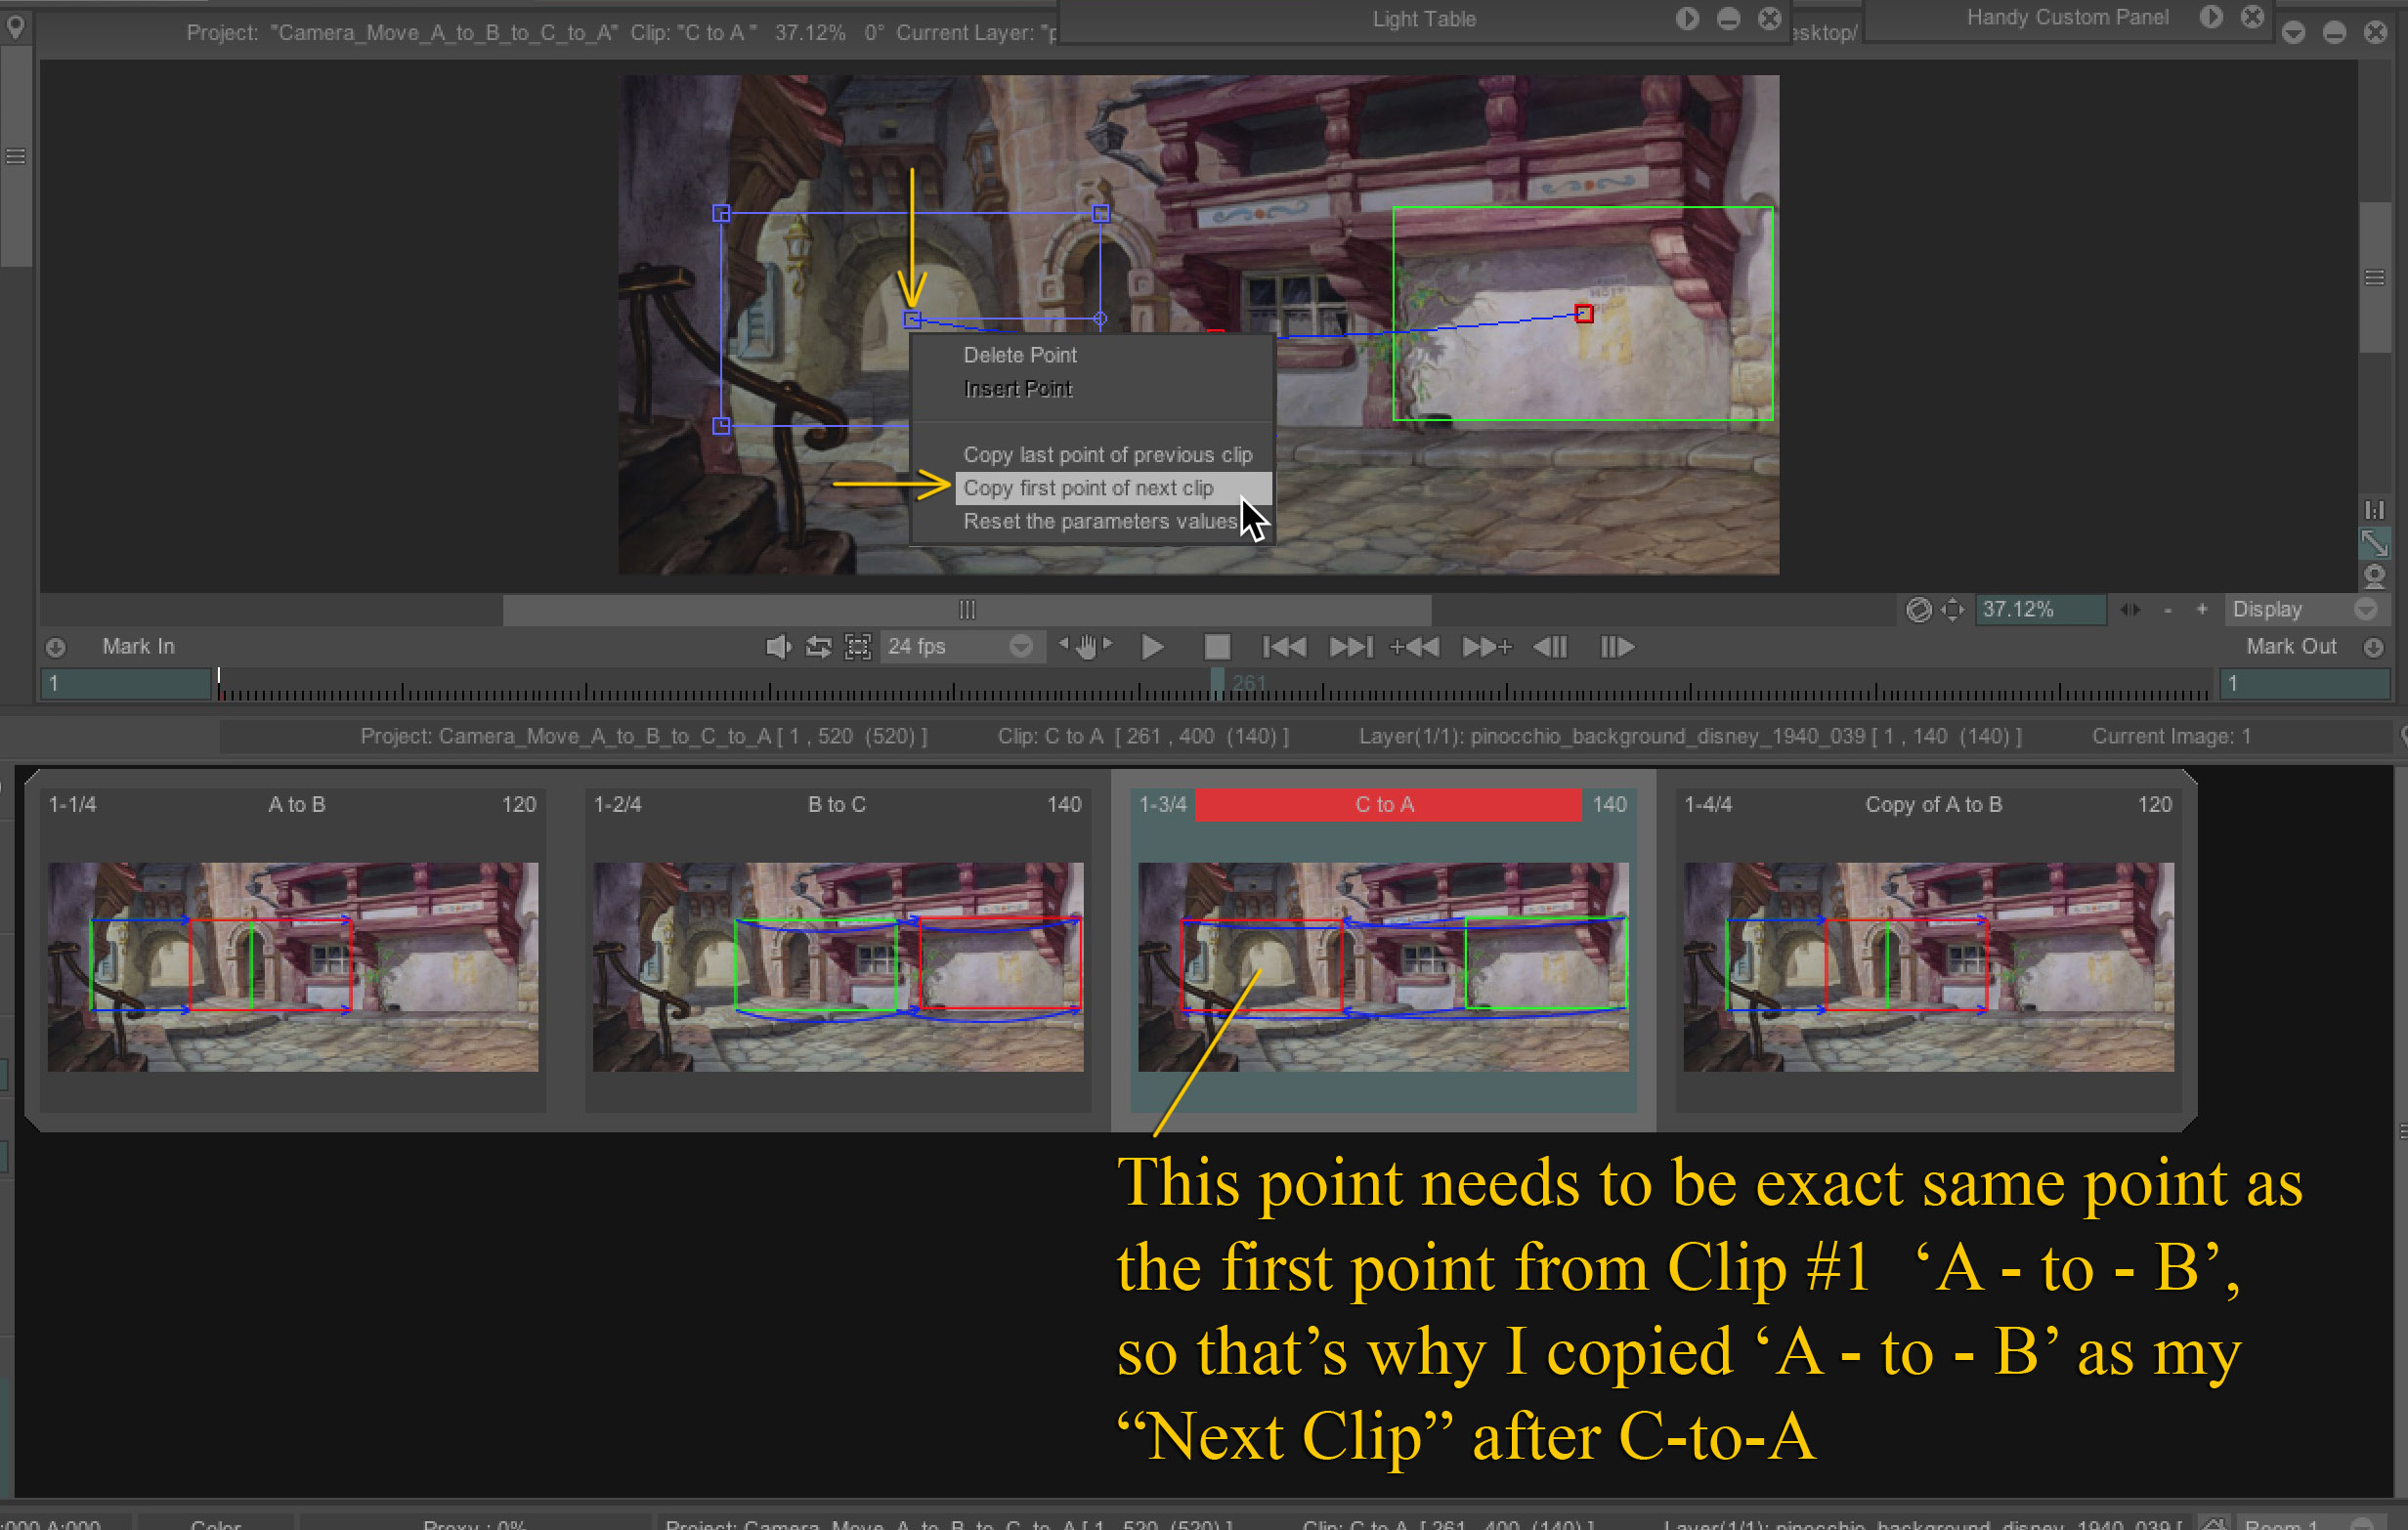Click the Mark Out set icon
The image size is (2408, 1530).
pos(2374,648)
